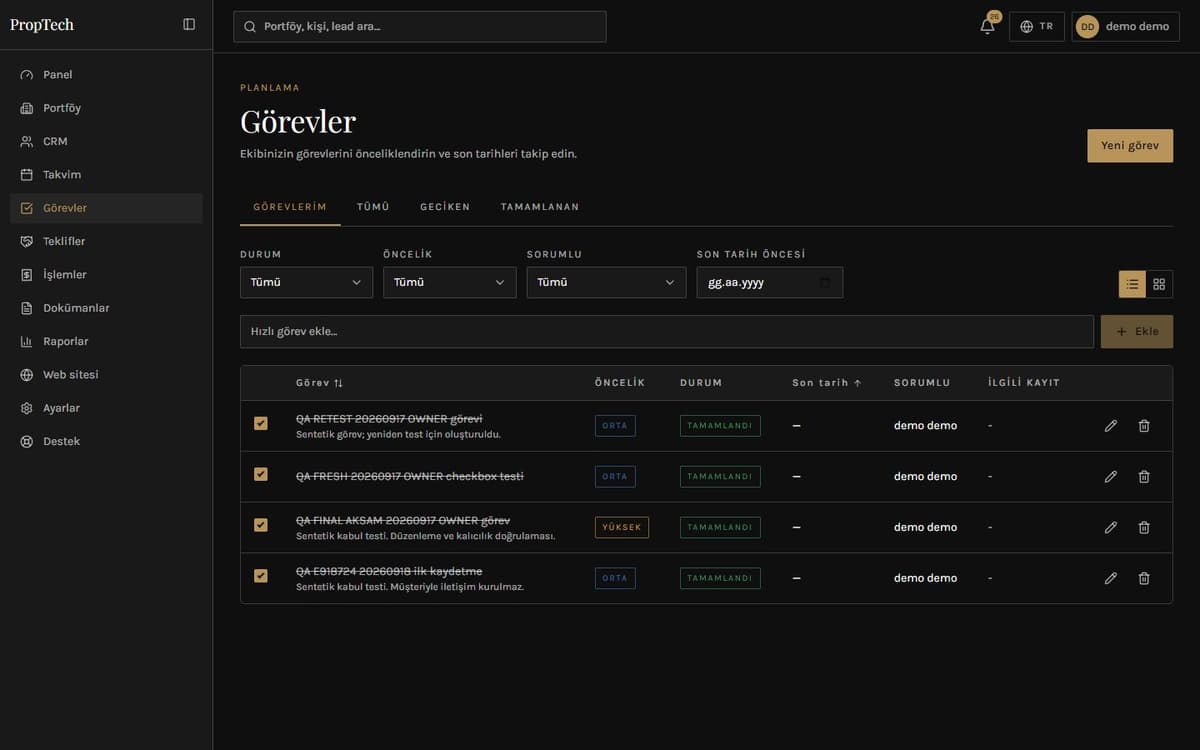Screen dimensions: 1200x750
Task: Focus the Hızlı görev ekle input
Action: (667, 332)
